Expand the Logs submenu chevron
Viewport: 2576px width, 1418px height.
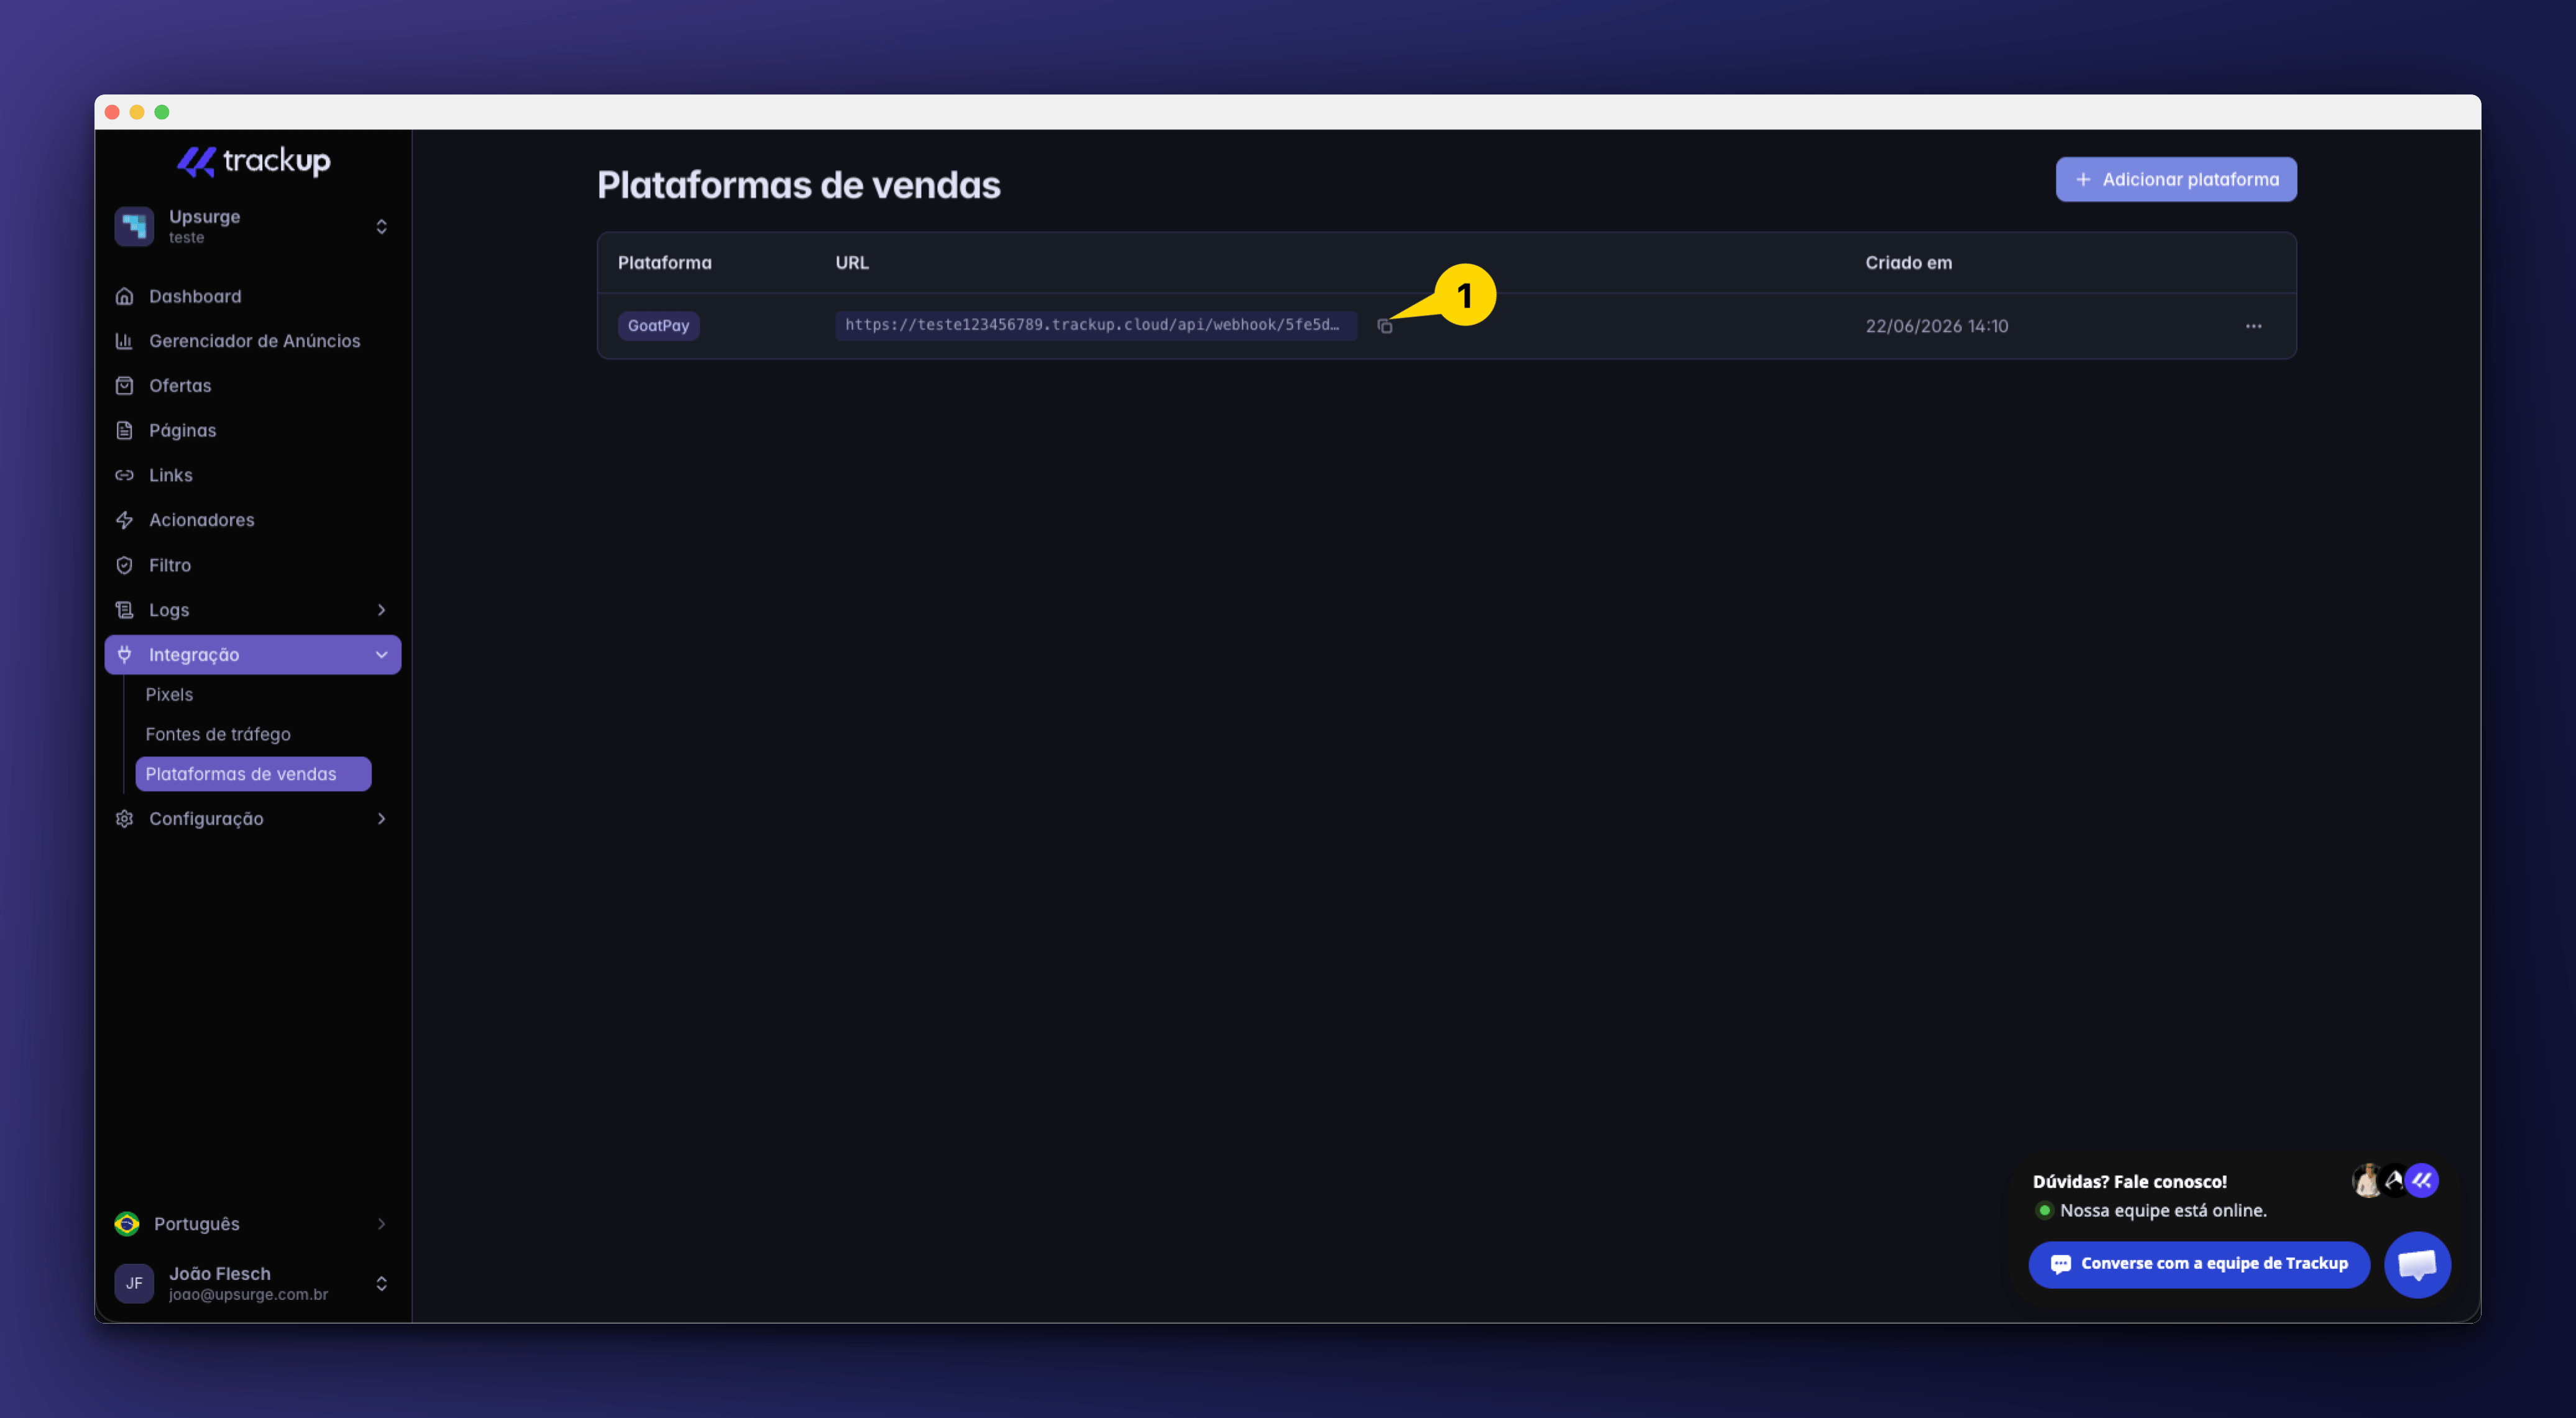tap(381, 610)
